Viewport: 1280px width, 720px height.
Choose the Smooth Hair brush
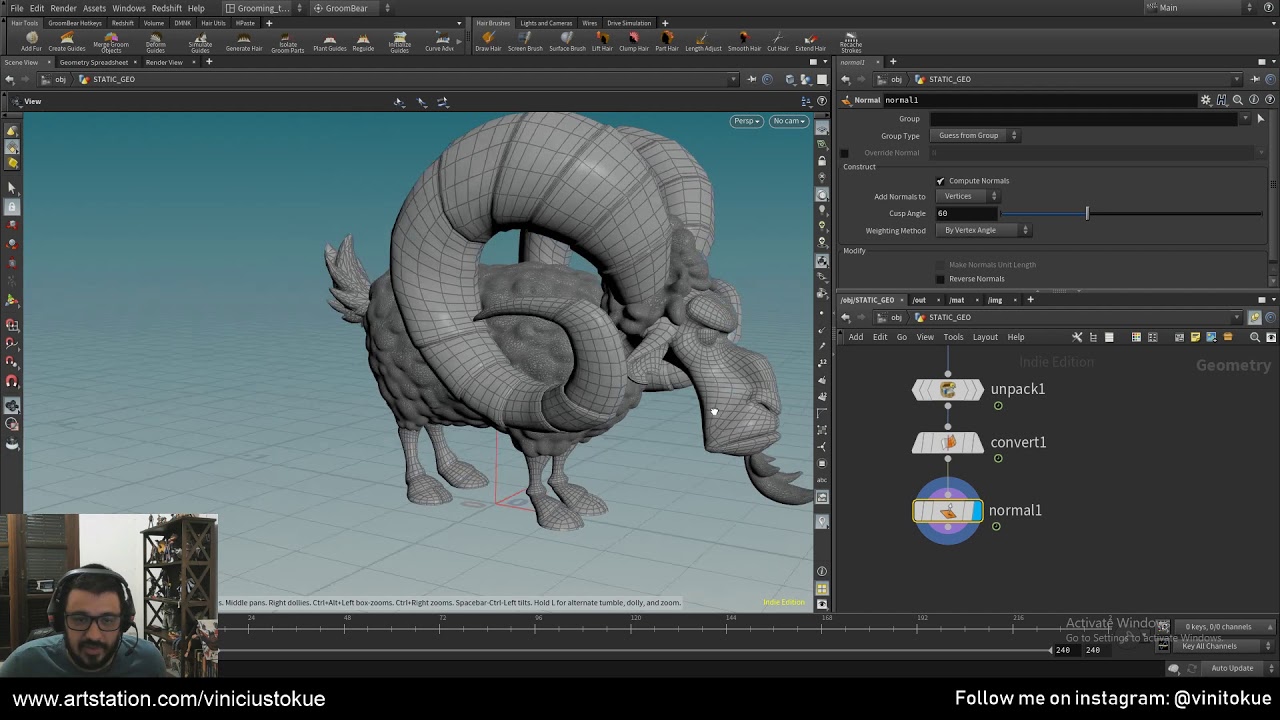tap(744, 42)
